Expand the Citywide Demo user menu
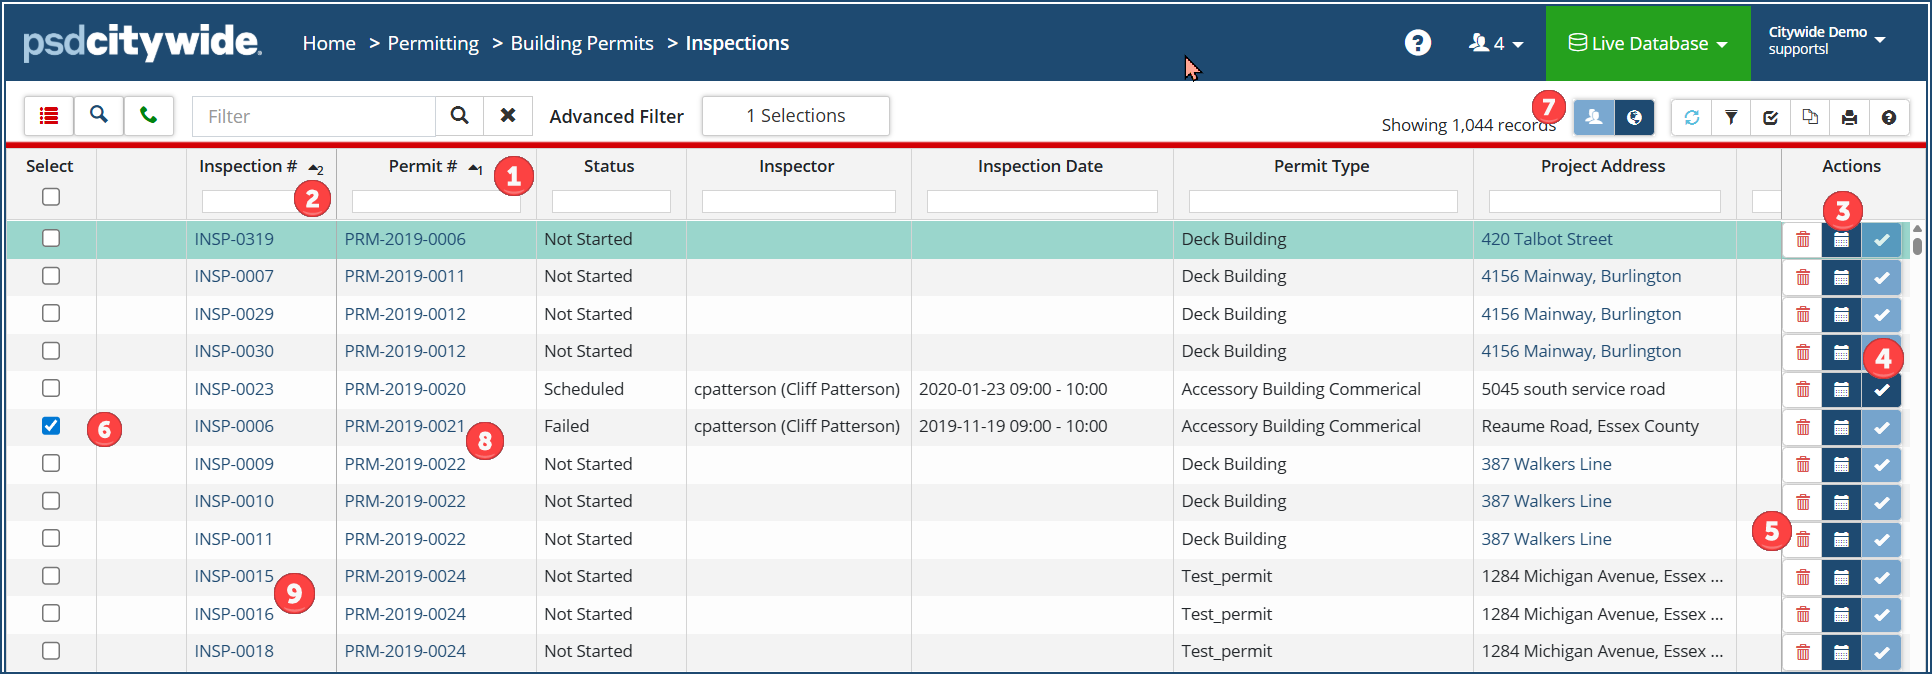 pos(1826,41)
